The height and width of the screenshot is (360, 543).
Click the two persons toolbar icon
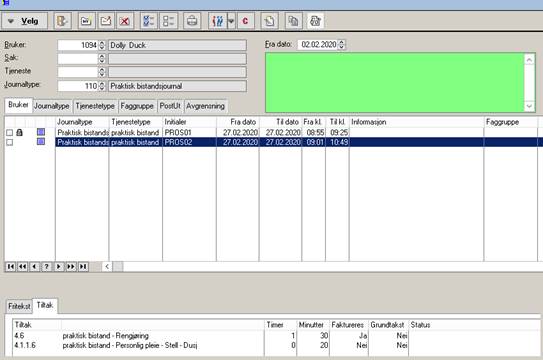click(217, 21)
